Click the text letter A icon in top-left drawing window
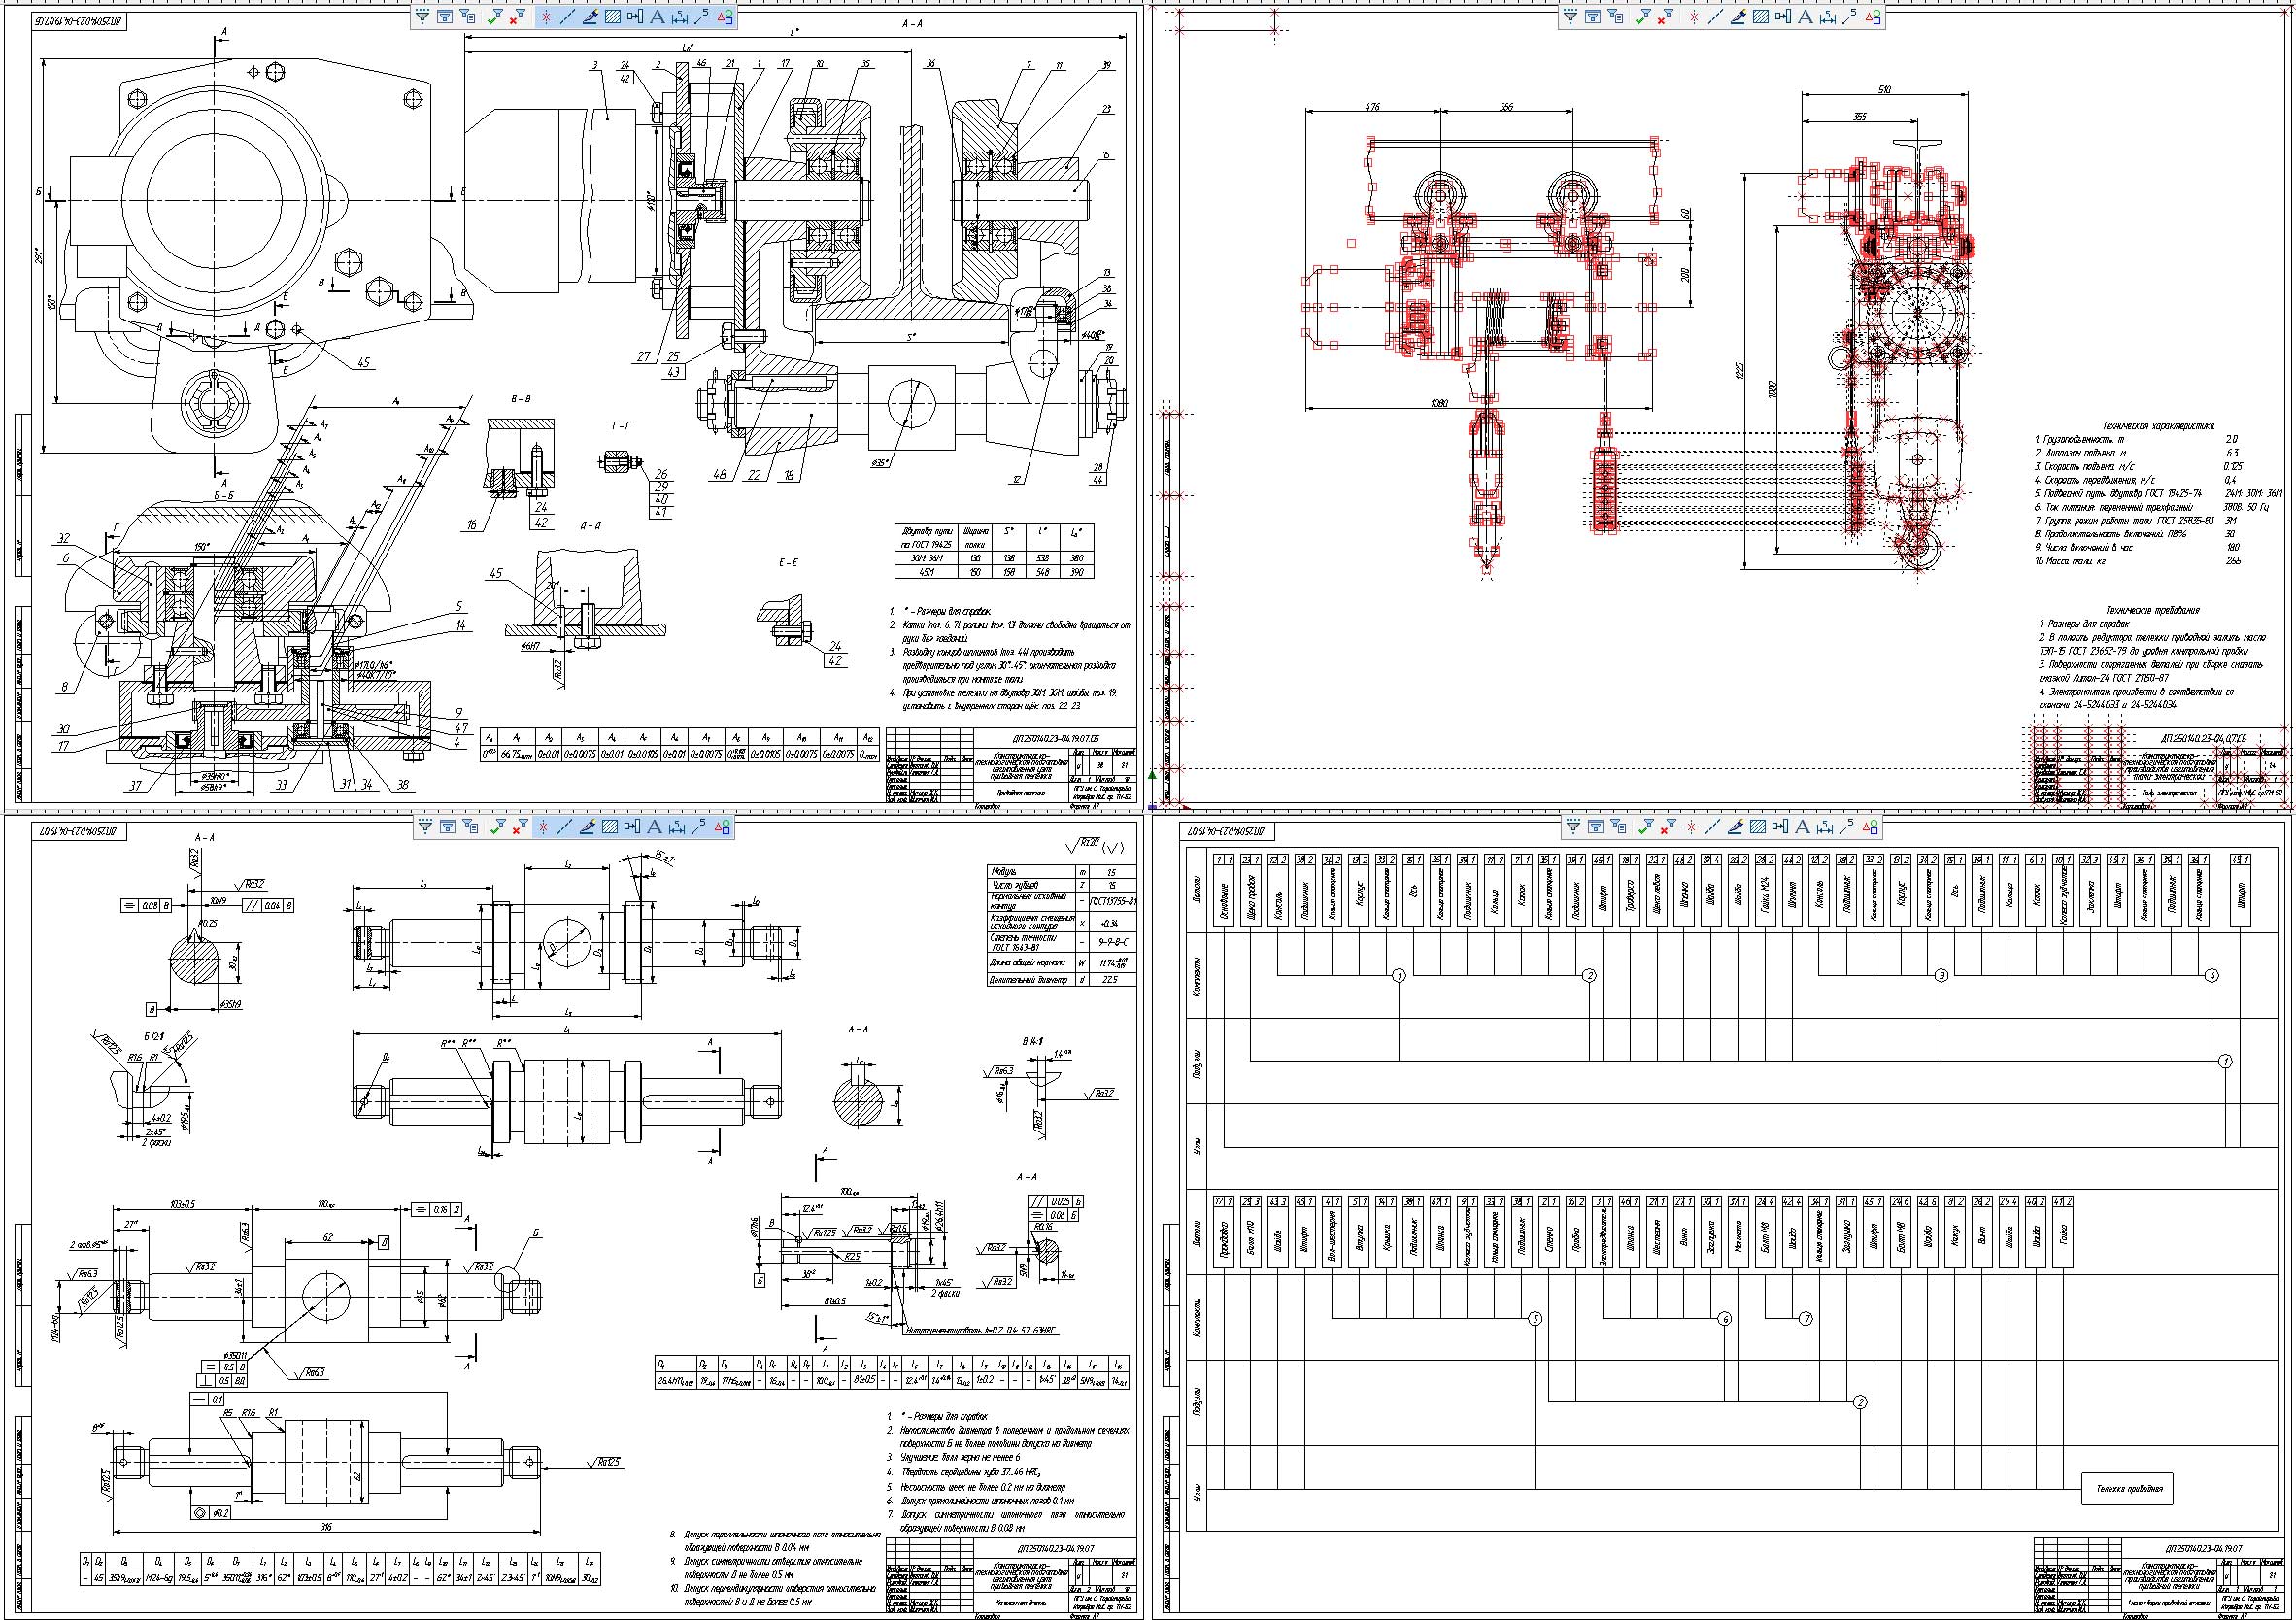Image resolution: width=2296 pixels, height=1620 pixels. point(657,17)
